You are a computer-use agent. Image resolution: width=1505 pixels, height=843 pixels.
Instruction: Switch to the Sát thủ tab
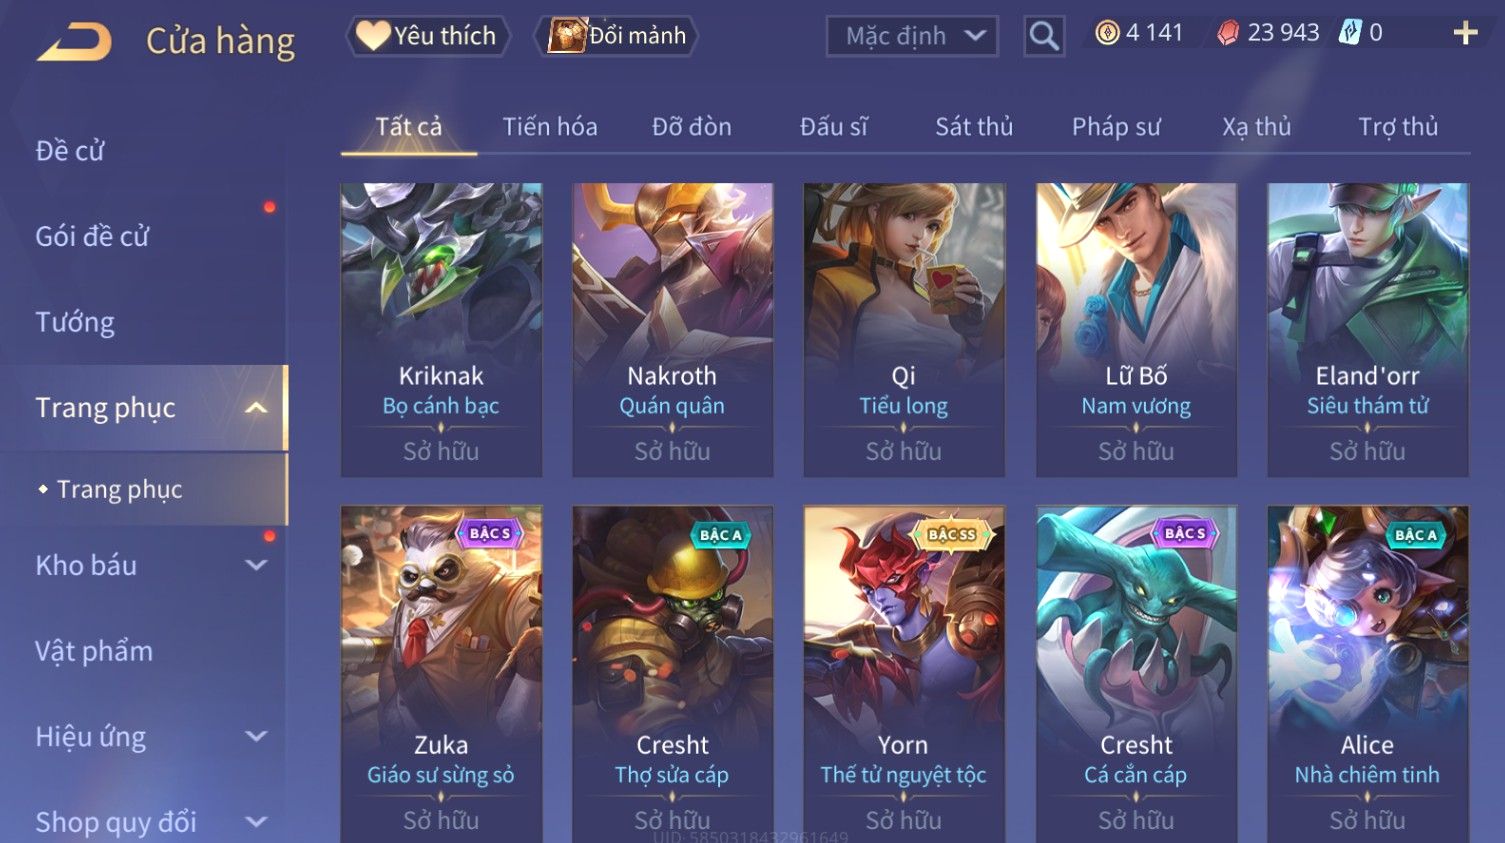tap(974, 127)
